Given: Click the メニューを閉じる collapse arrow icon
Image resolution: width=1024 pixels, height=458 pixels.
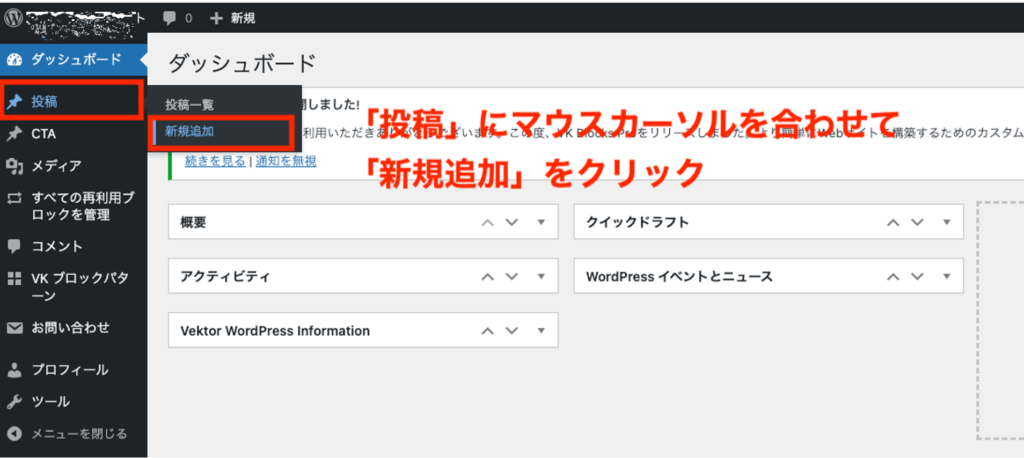Looking at the screenshot, I should click(14, 434).
